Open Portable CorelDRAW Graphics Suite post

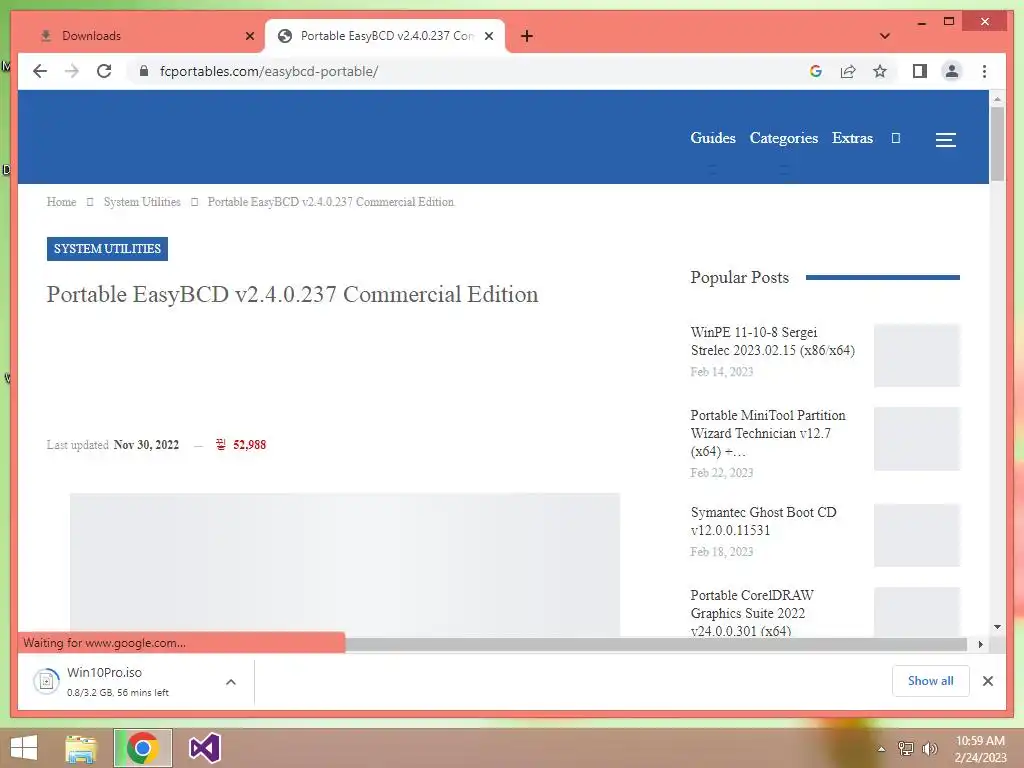[752, 613]
